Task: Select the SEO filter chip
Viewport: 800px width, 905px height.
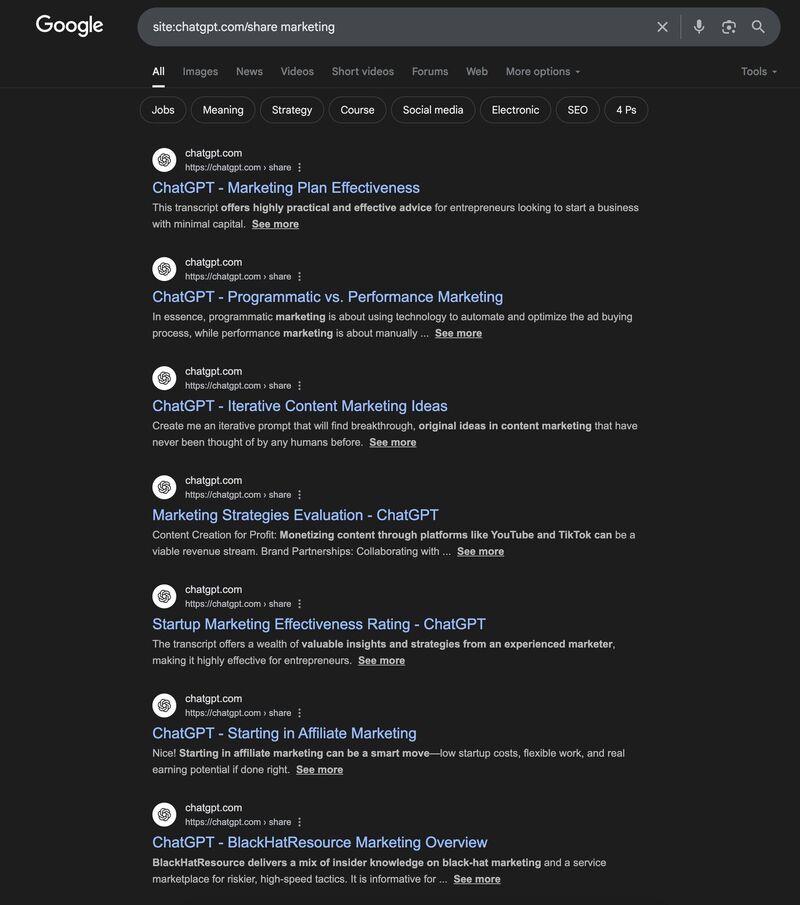Action: [578, 110]
